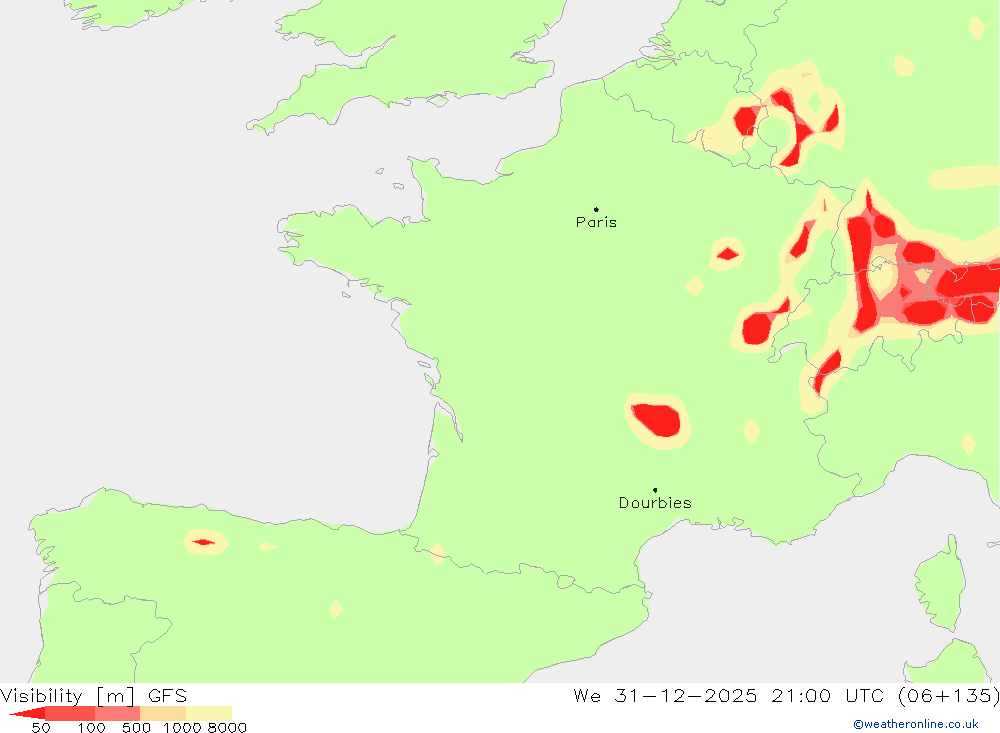Screen dimensions: 1000x733
Task: Click the darkest red legend arrow swatch
Action: (x=27, y=713)
